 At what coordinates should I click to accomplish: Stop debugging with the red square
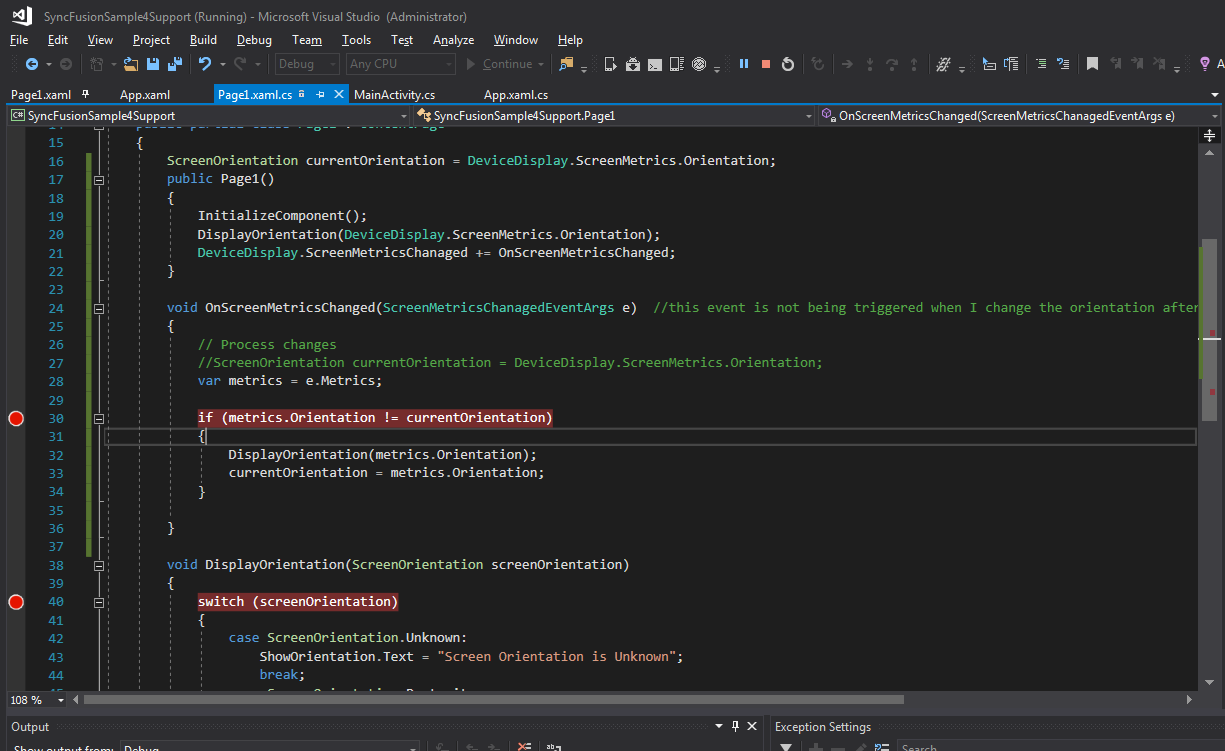pyautogui.click(x=766, y=64)
